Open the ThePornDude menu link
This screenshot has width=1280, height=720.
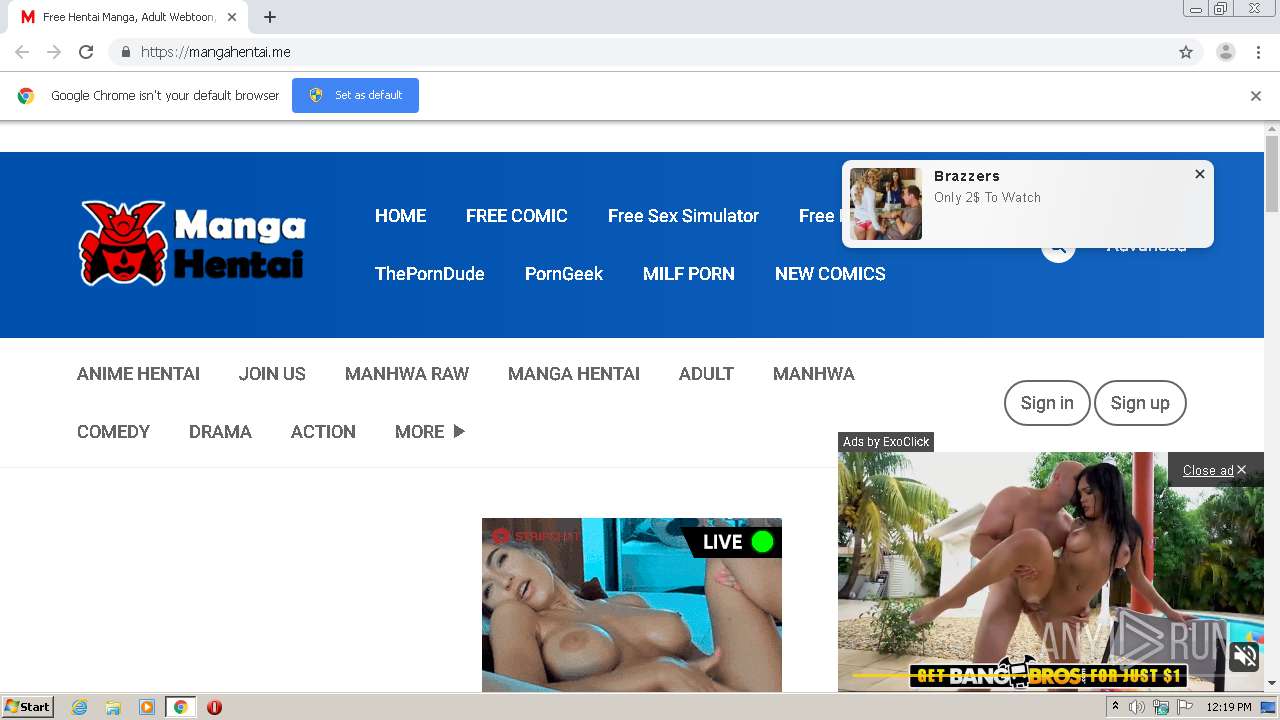point(430,274)
